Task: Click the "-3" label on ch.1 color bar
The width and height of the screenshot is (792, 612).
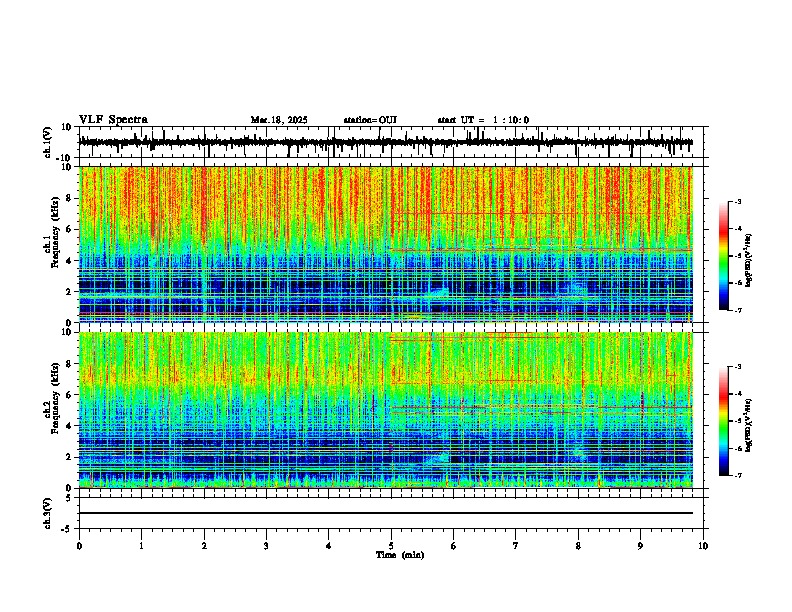Action: point(737,201)
